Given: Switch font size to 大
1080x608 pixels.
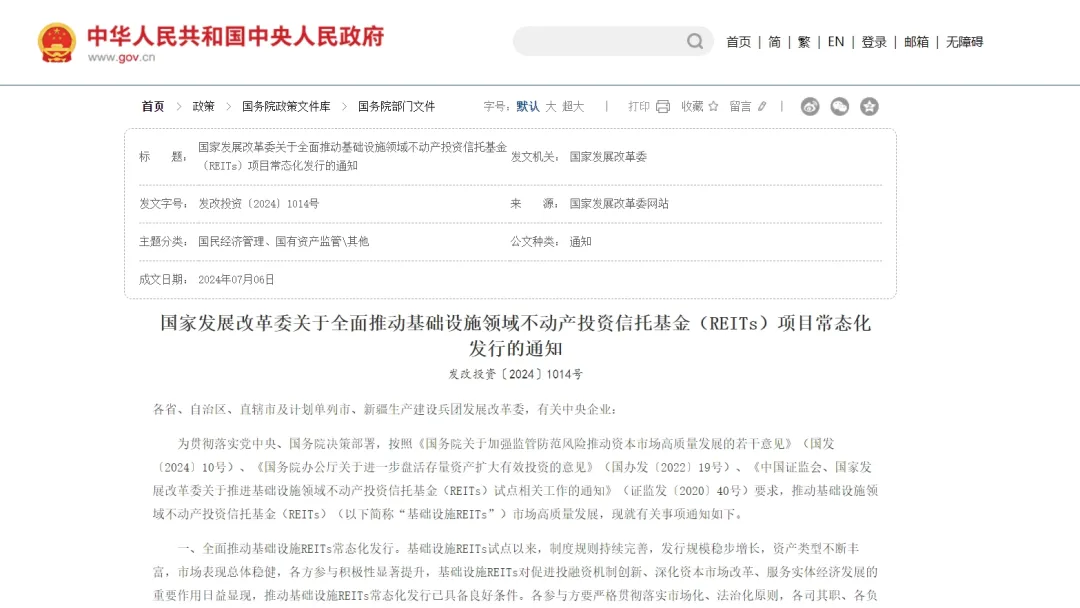Looking at the screenshot, I should click(x=551, y=106).
